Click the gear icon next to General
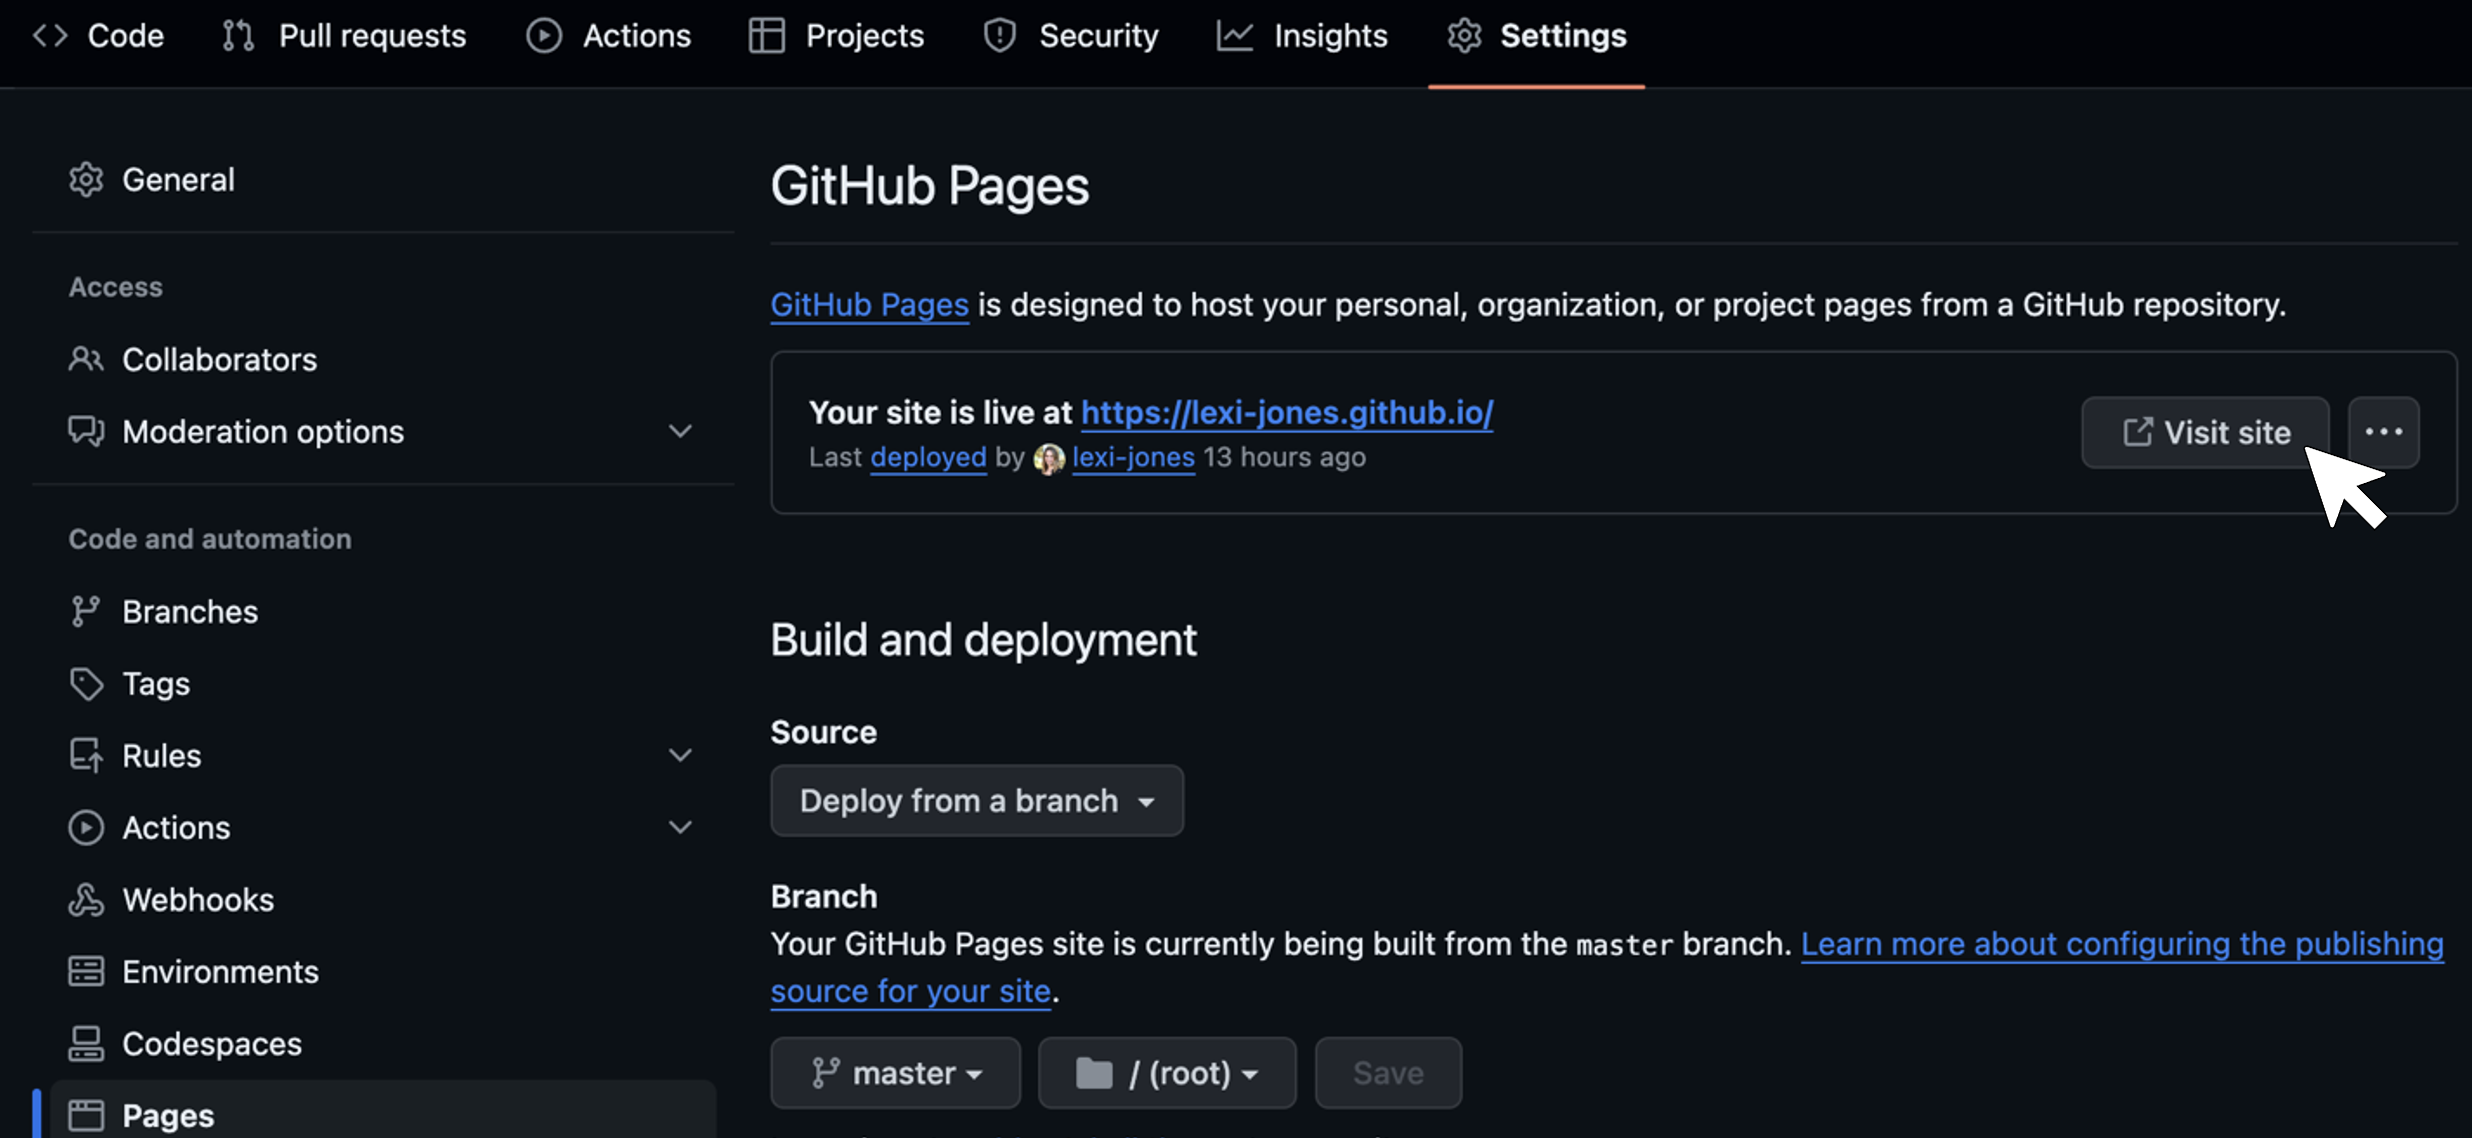 click(86, 180)
